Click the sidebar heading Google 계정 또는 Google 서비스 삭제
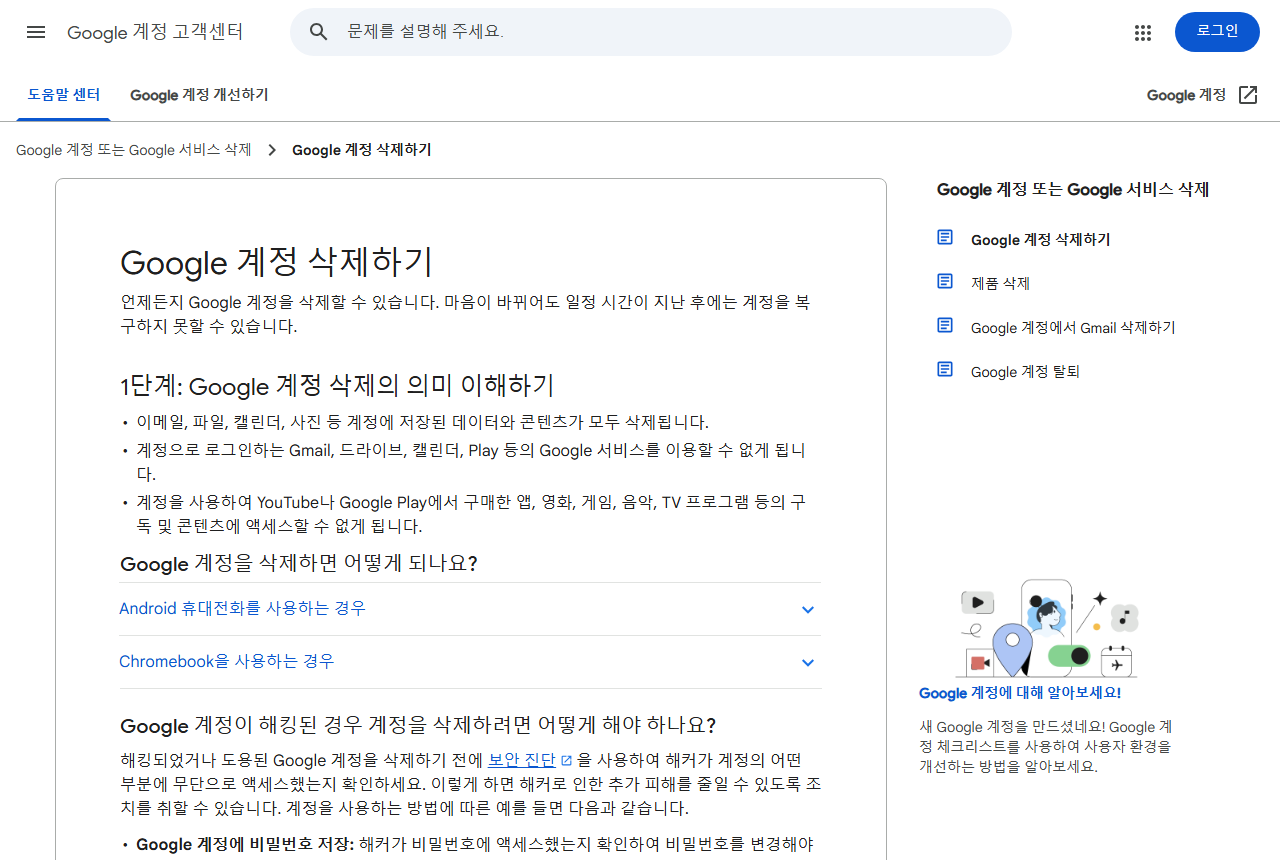Viewport: 1280px width, 860px height. [x=1073, y=190]
